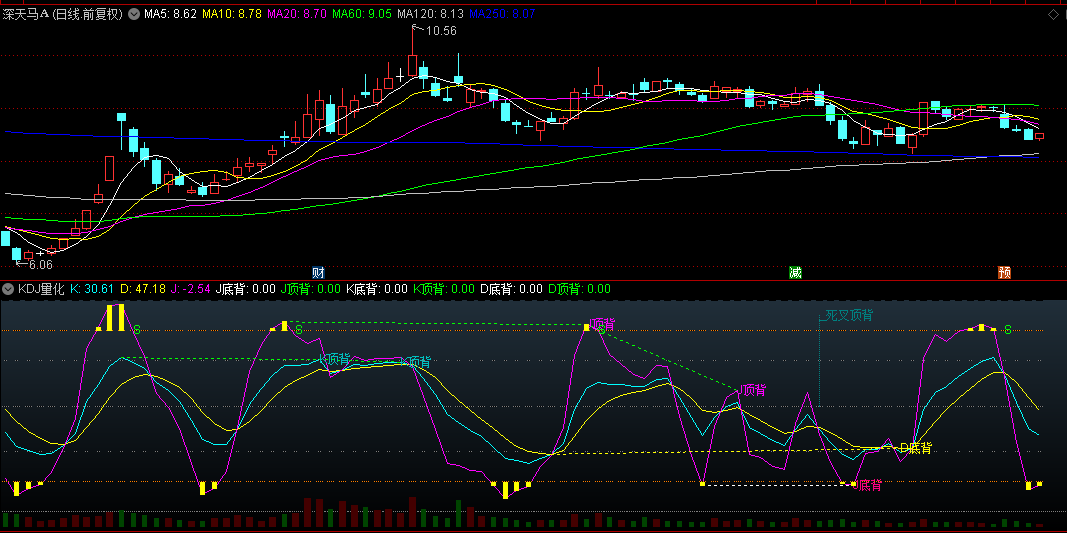Viewport: 1067px width, 533px height.
Task: Click the KDJ量化 indicator name
Action: click(41, 289)
